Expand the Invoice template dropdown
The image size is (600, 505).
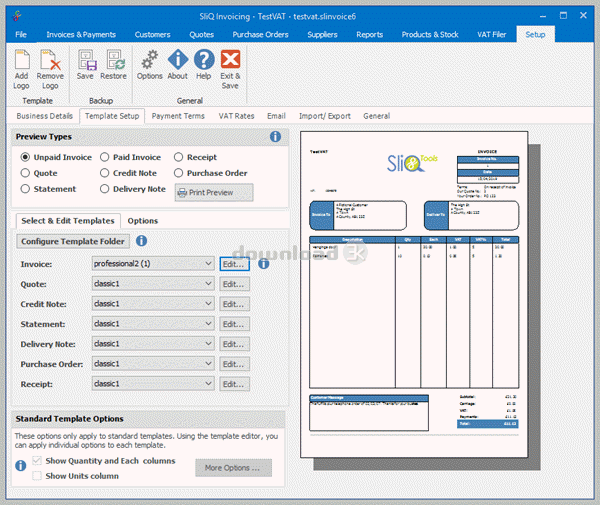click(153, 264)
